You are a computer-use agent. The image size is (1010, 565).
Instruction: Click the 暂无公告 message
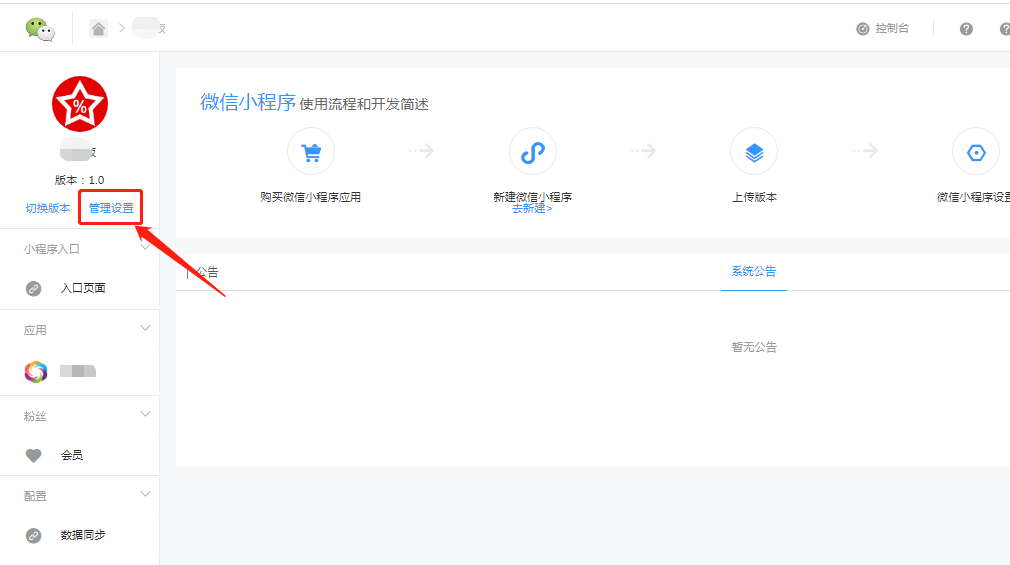(754, 347)
